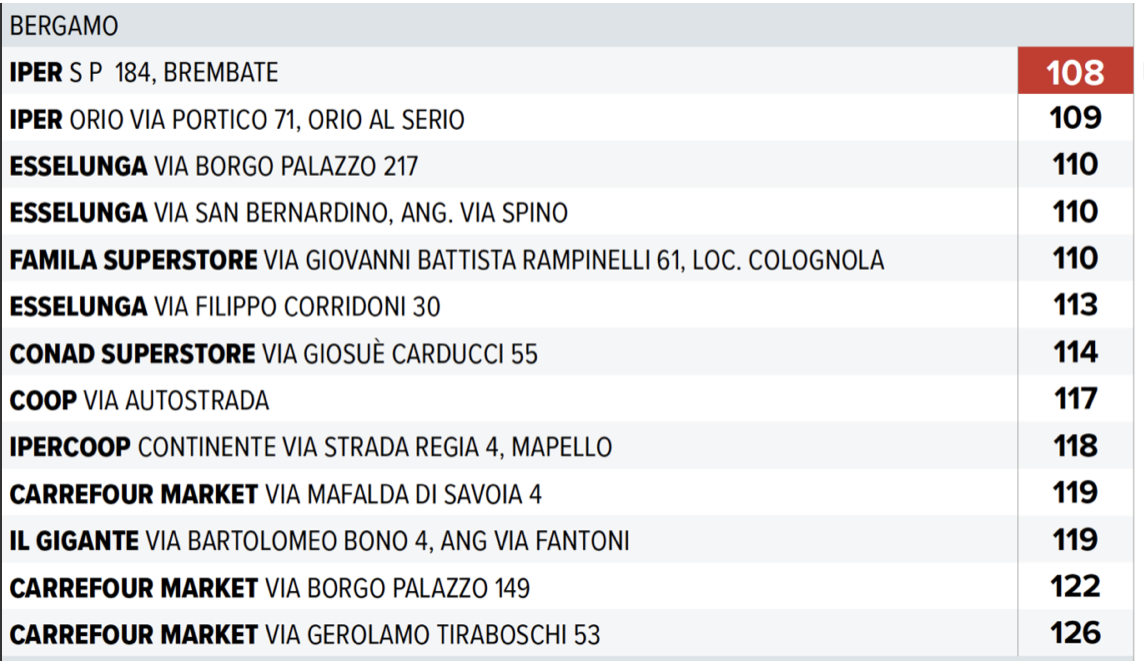
Task: Select Esselunga Via San Bernardino row
Action: pos(288,213)
